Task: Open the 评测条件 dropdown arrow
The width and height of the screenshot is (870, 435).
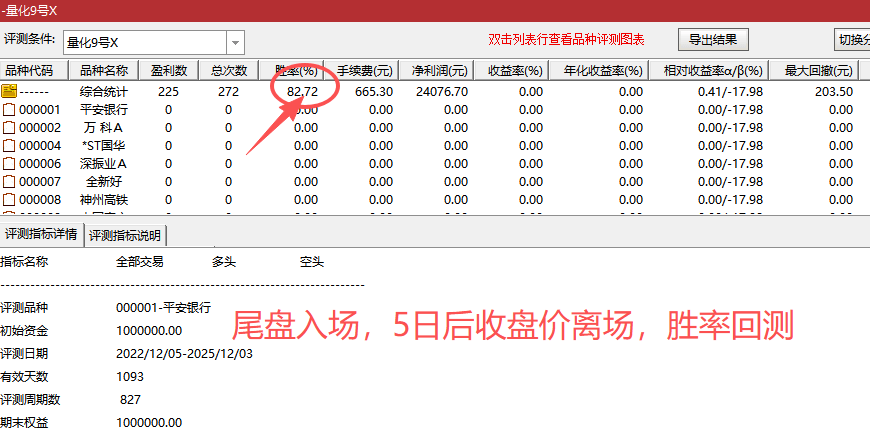Action: coord(236,42)
